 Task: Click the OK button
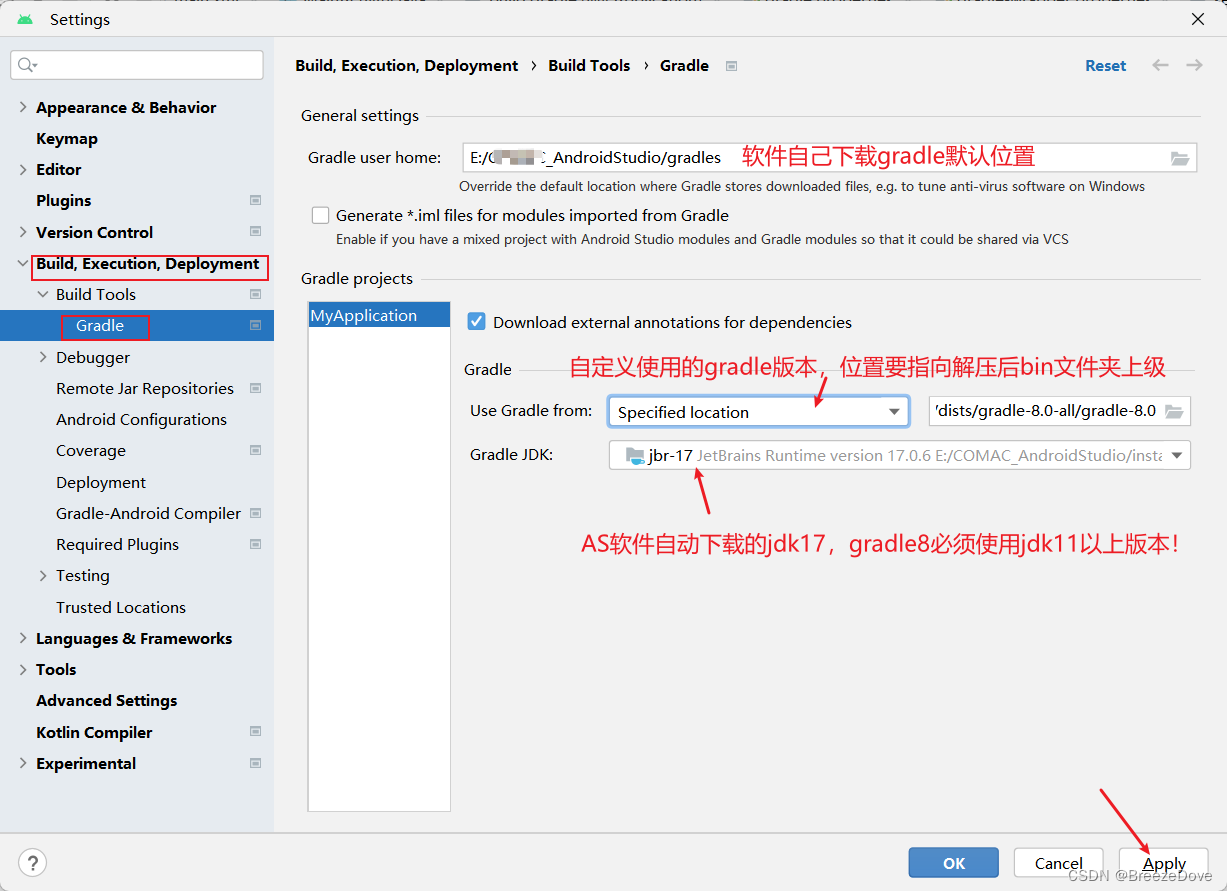(x=953, y=863)
